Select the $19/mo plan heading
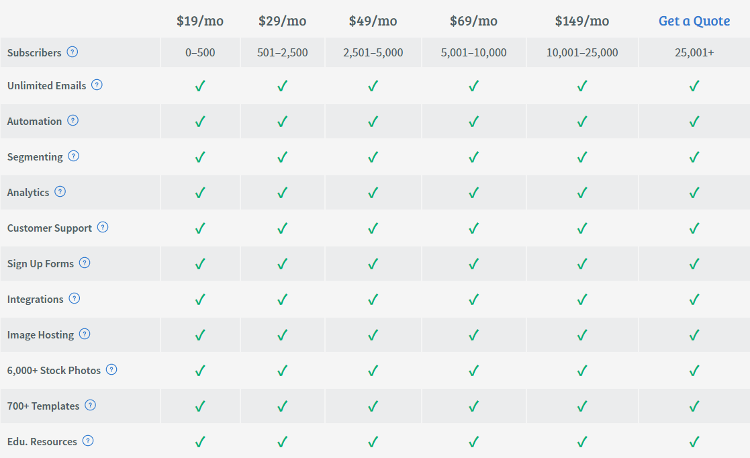The image size is (750, 458). 200,21
